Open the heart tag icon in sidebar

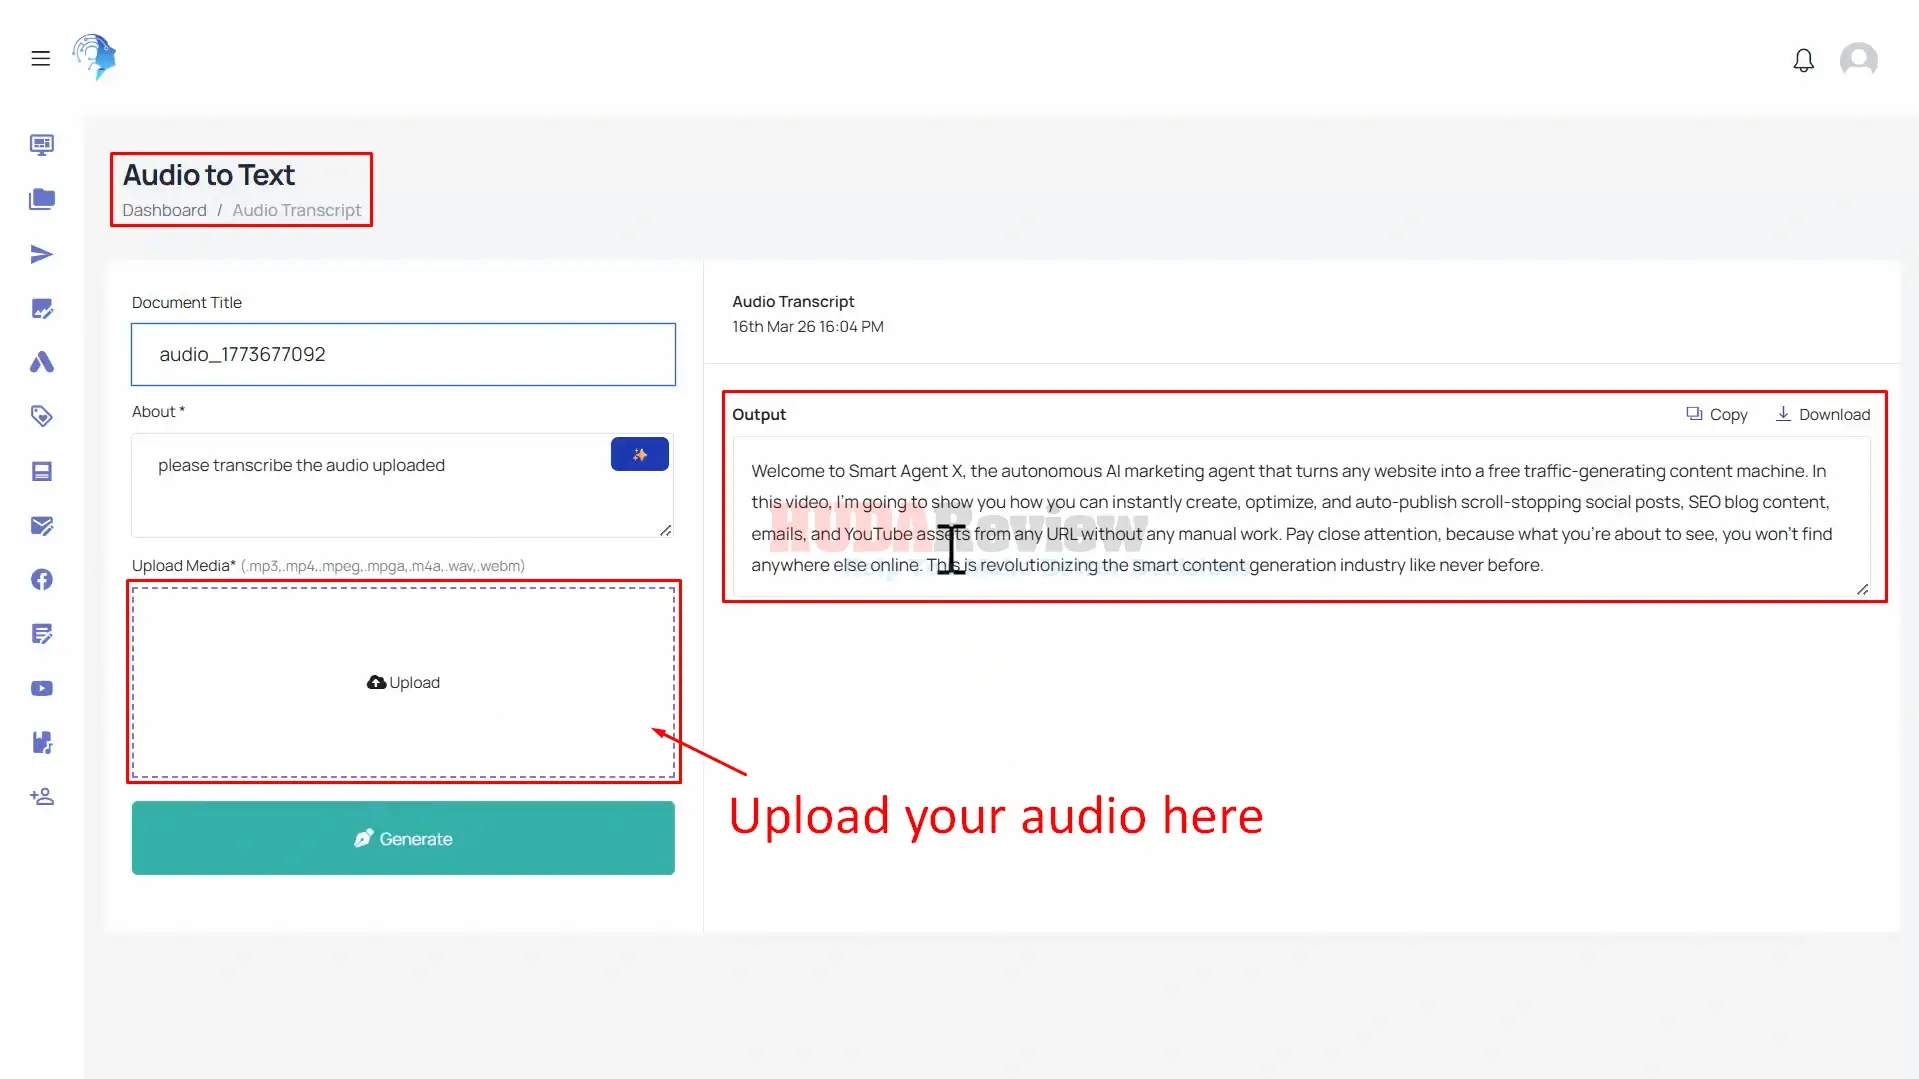[x=41, y=416]
